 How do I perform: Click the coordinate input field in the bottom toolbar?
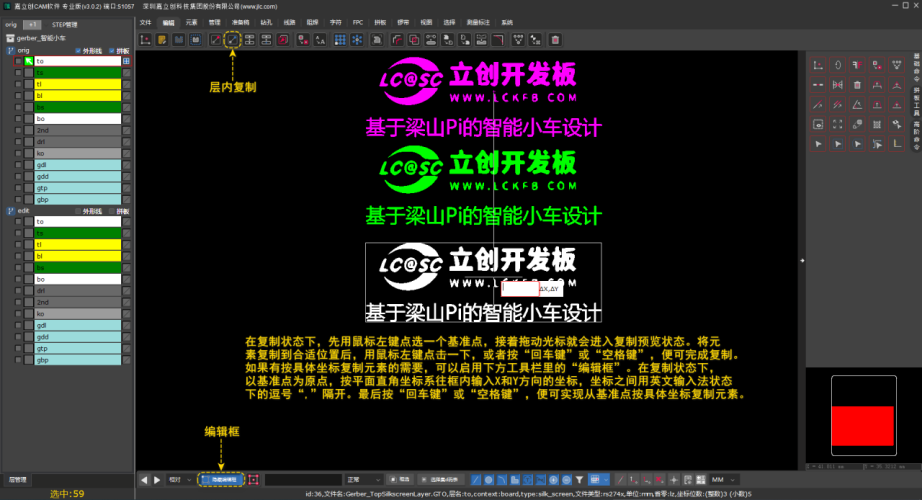coord(303,480)
